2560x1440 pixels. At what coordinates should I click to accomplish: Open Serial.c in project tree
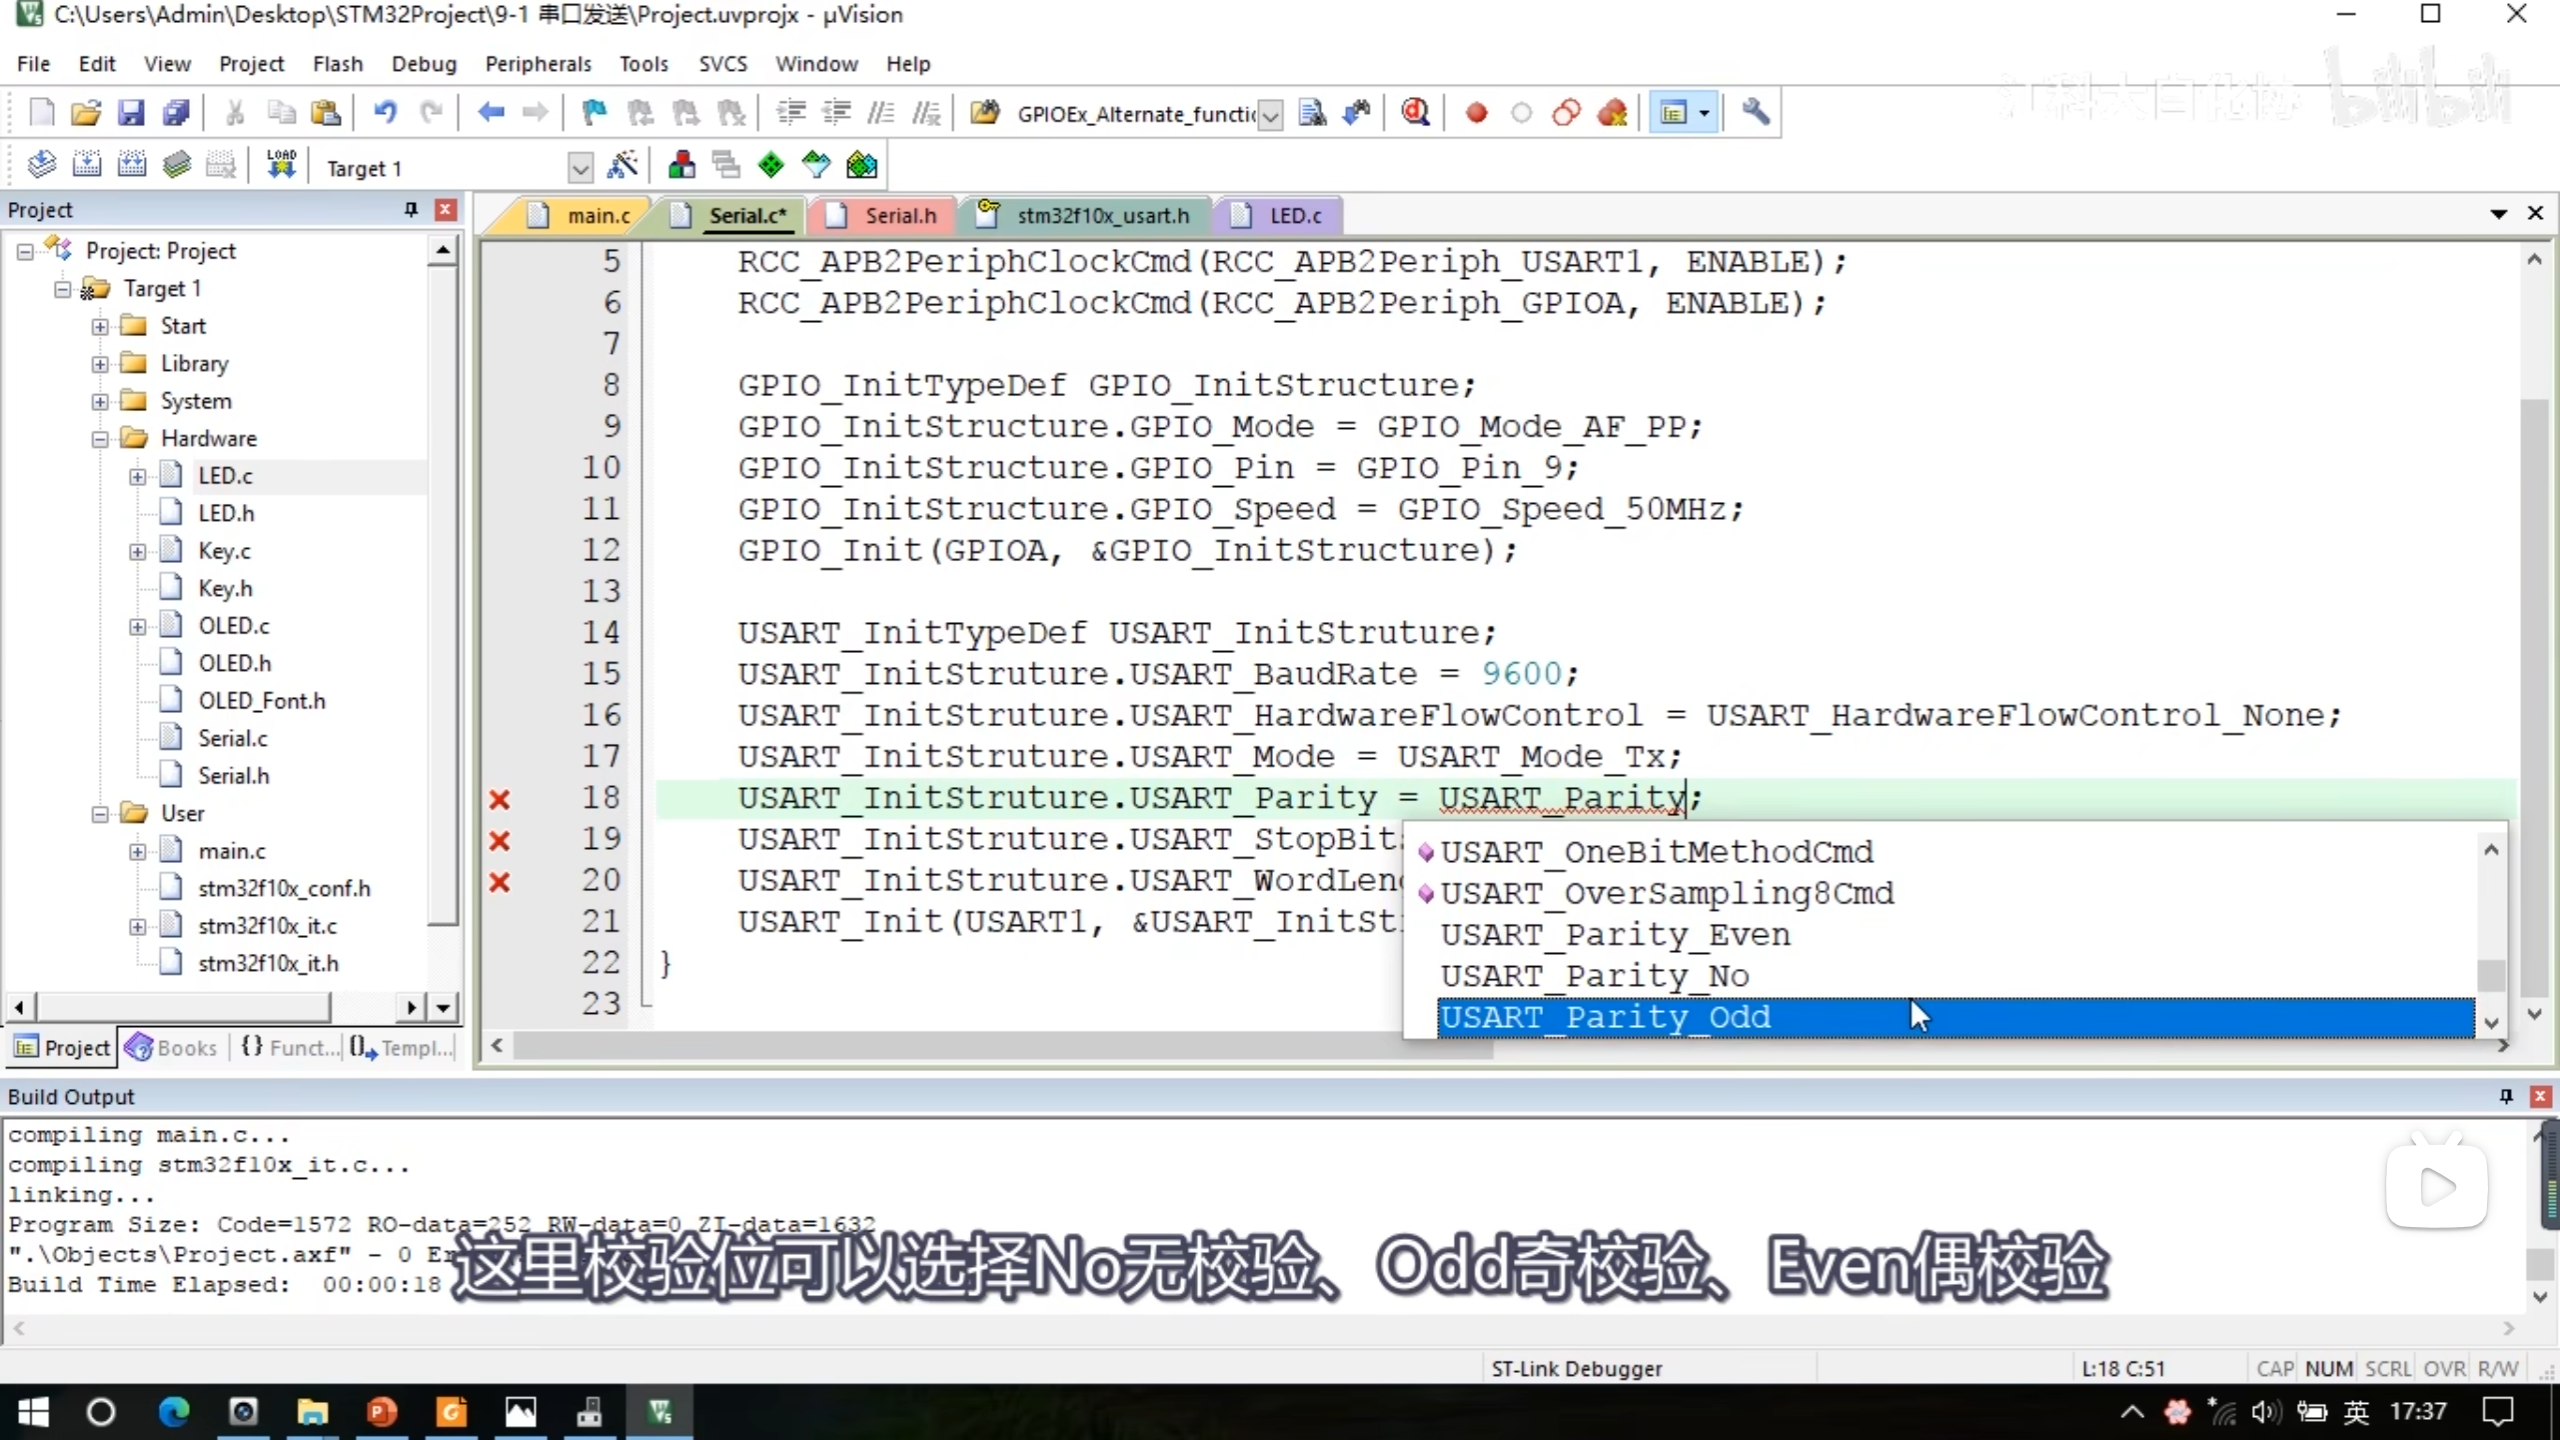click(x=232, y=738)
